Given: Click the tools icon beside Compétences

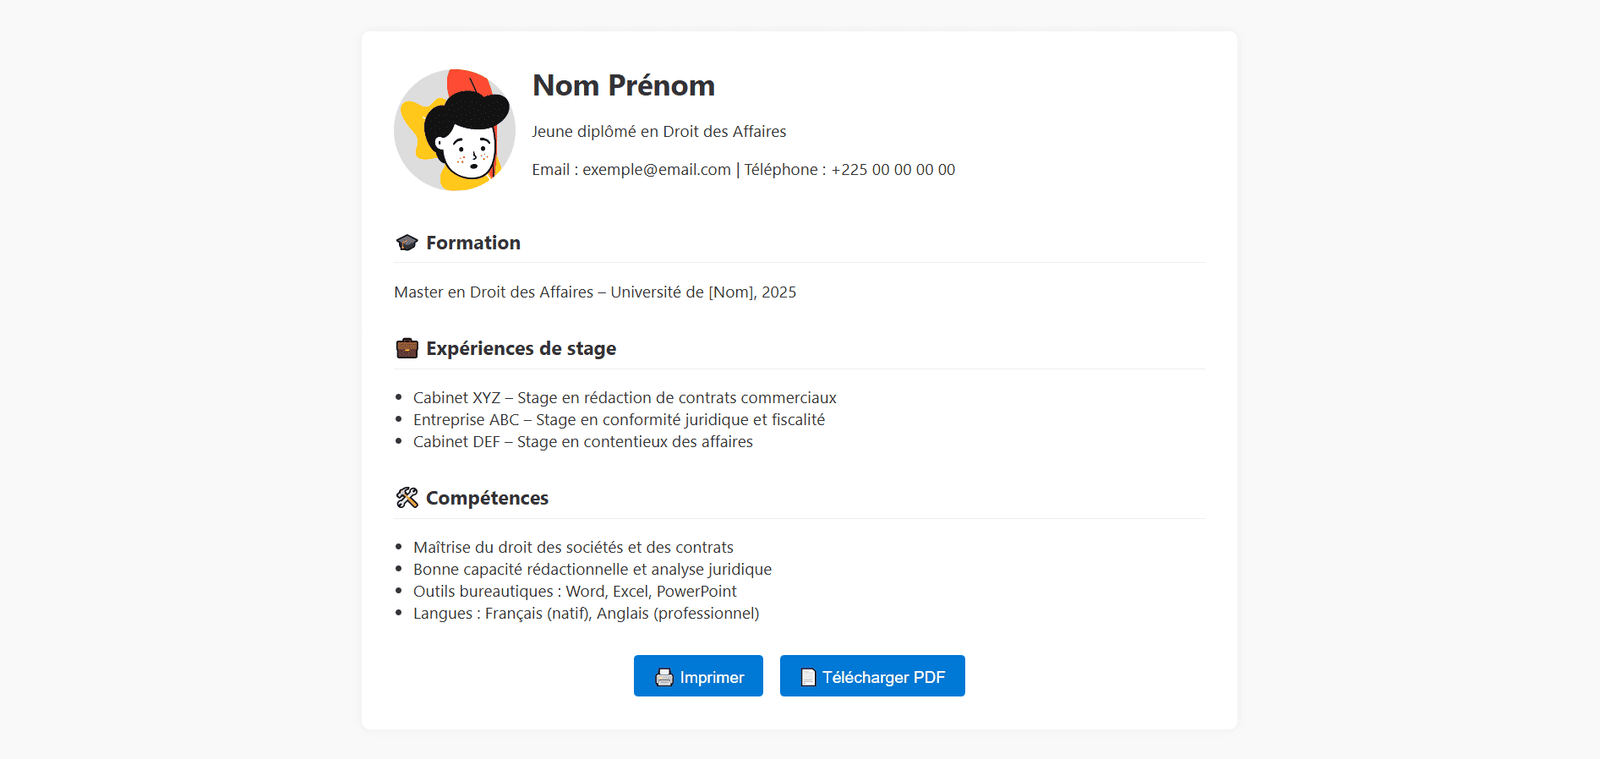Looking at the screenshot, I should pyautogui.click(x=407, y=498).
